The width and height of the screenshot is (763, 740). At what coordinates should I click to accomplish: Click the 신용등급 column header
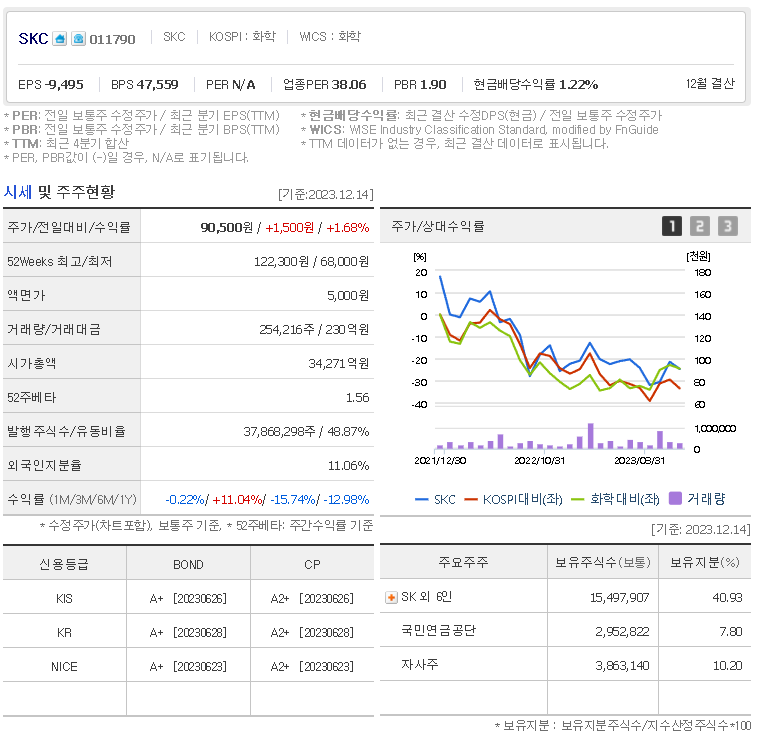click(x=64, y=564)
